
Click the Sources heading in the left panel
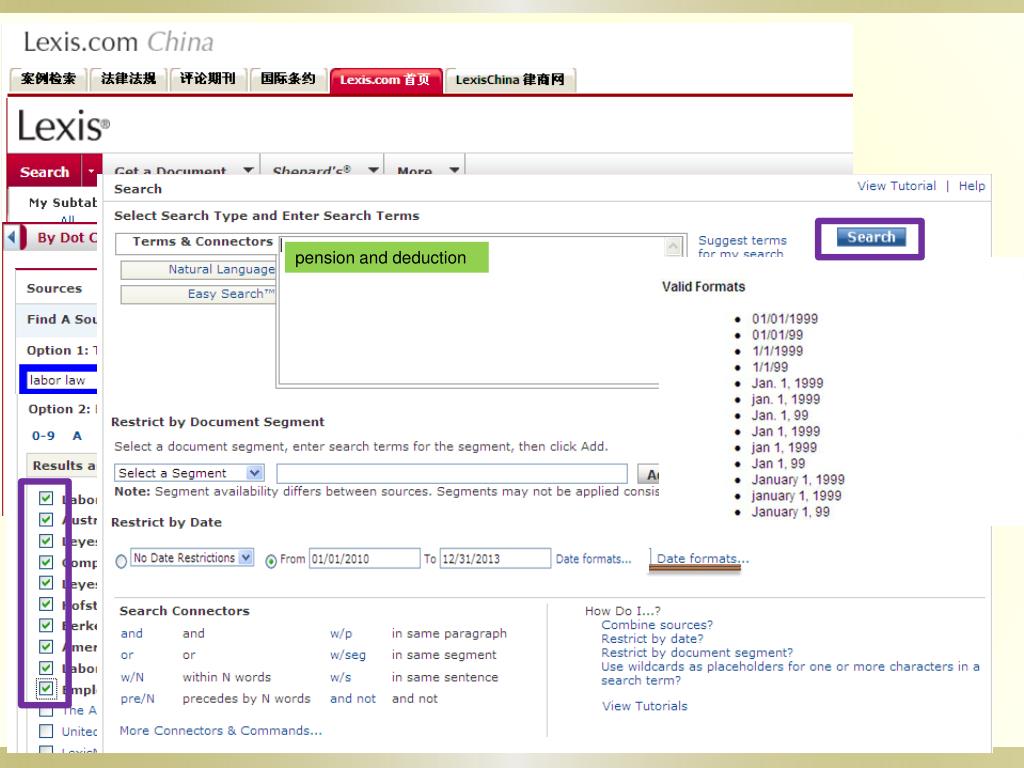pyautogui.click(x=54, y=289)
